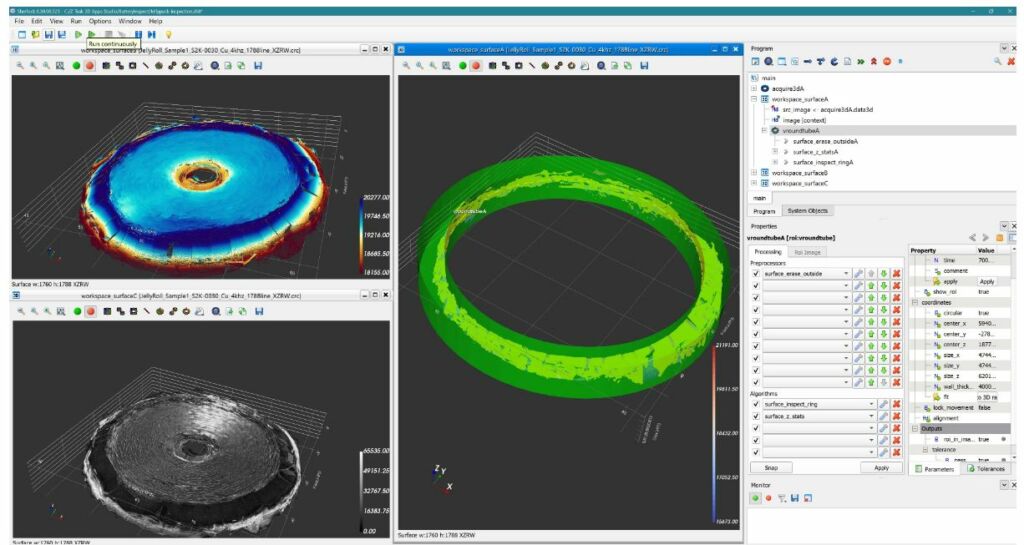Expand the acquire3dA tree node
Viewport: 1024px width, 545px height.
(x=755, y=88)
